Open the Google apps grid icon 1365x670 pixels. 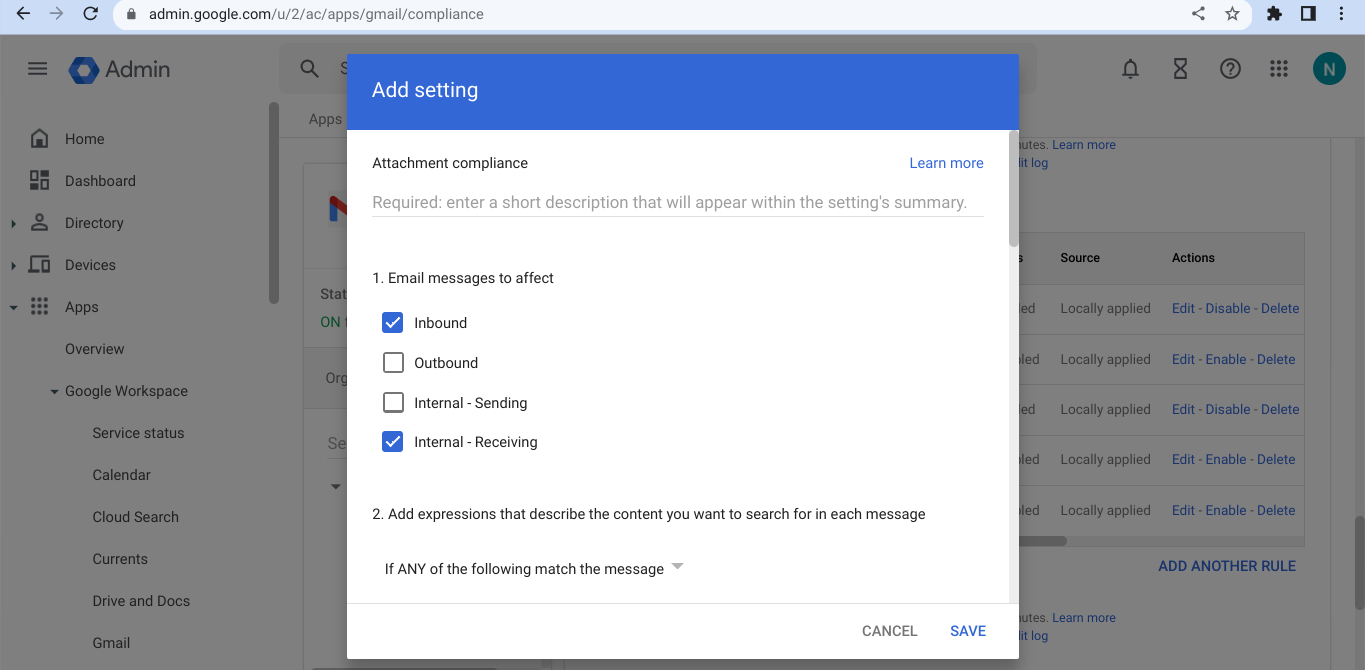[1278, 69]
